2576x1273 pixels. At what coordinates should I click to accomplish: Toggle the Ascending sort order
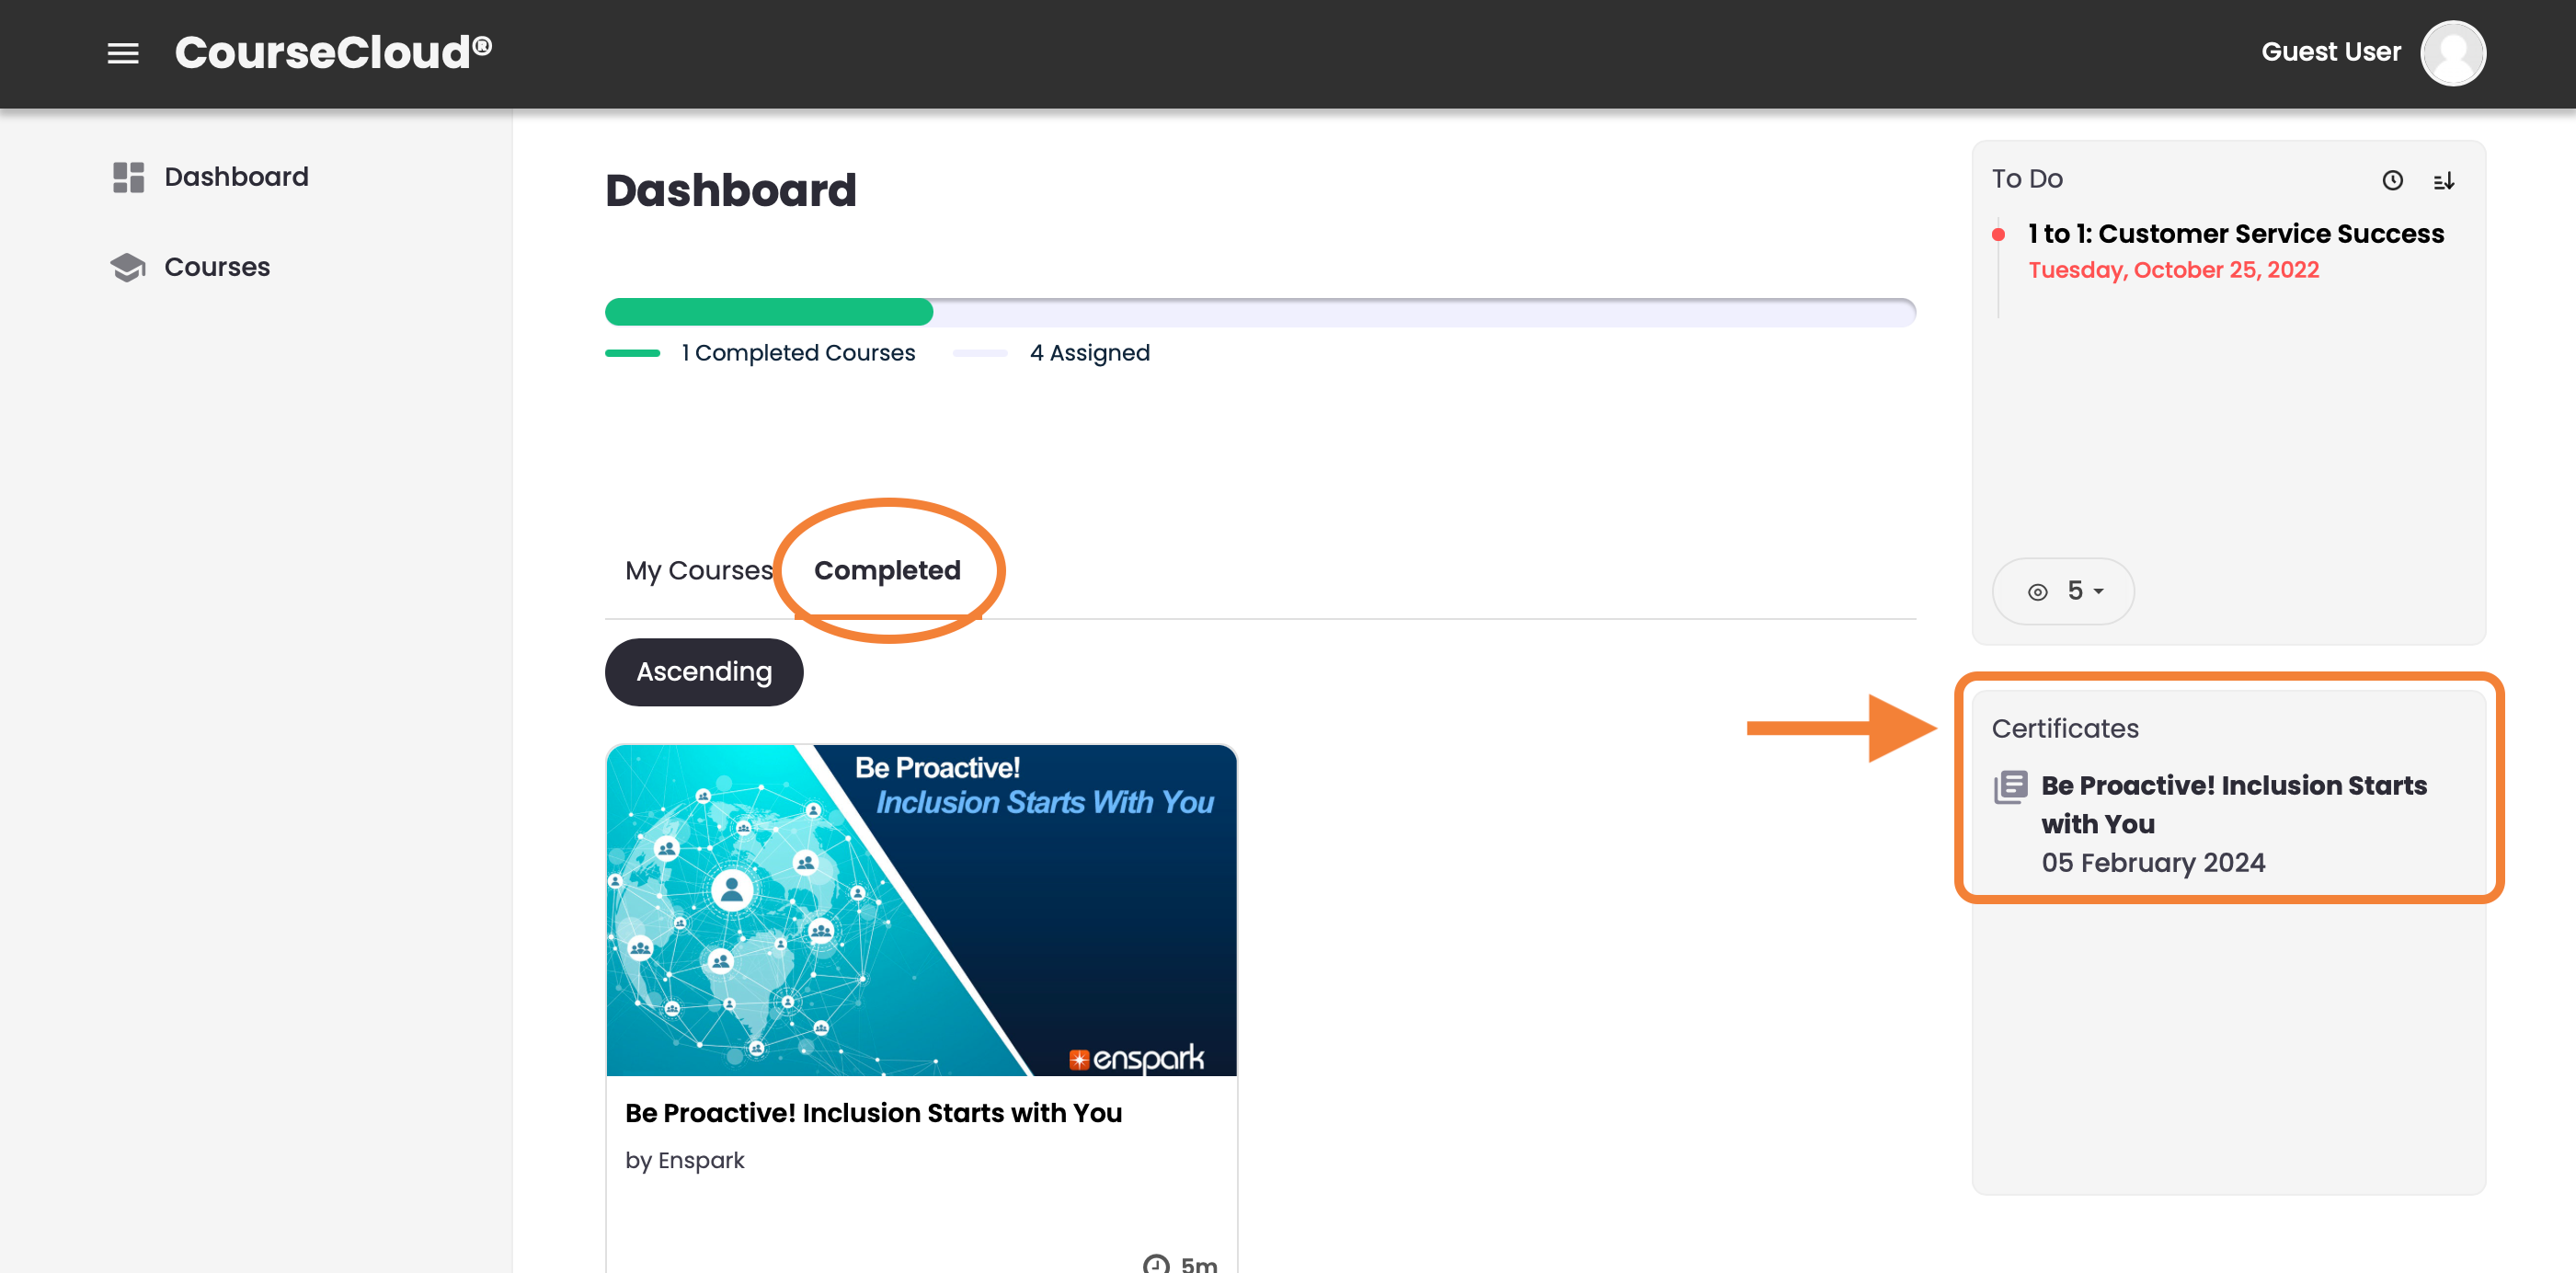click(703, 671)
